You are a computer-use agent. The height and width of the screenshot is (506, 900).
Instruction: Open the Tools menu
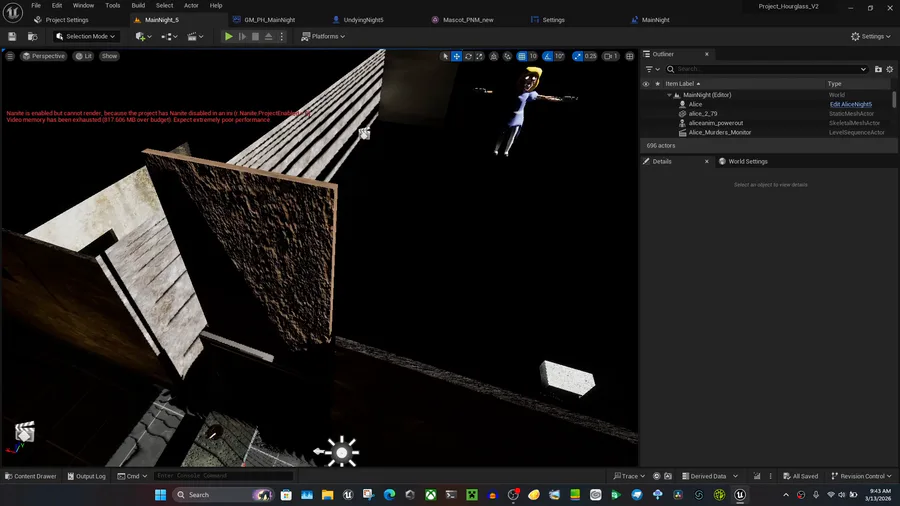coord(112,5)
